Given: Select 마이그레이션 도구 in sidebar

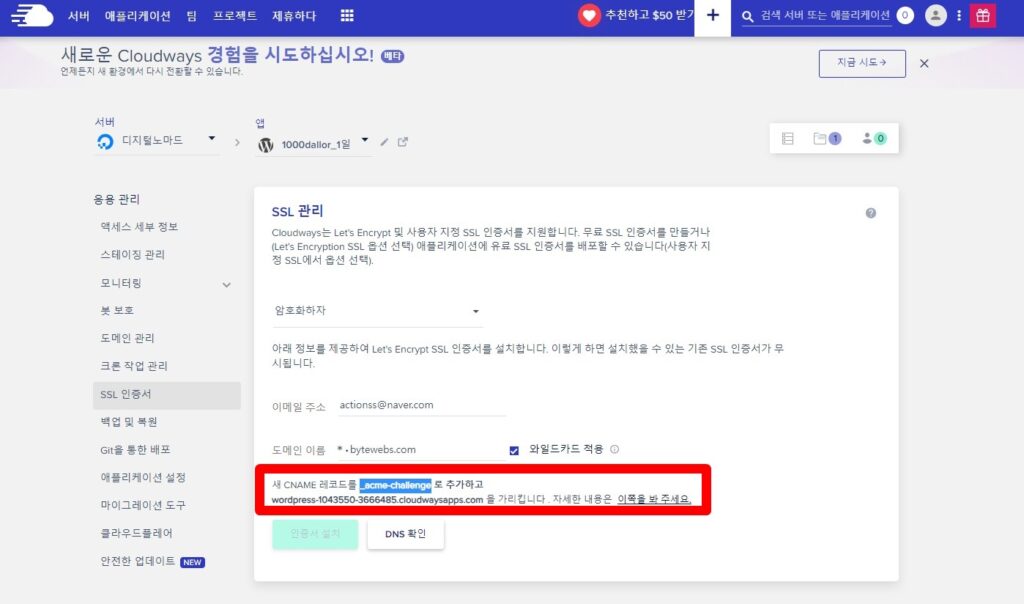Looking at the screenshot, I should click(x=143, y=505).
